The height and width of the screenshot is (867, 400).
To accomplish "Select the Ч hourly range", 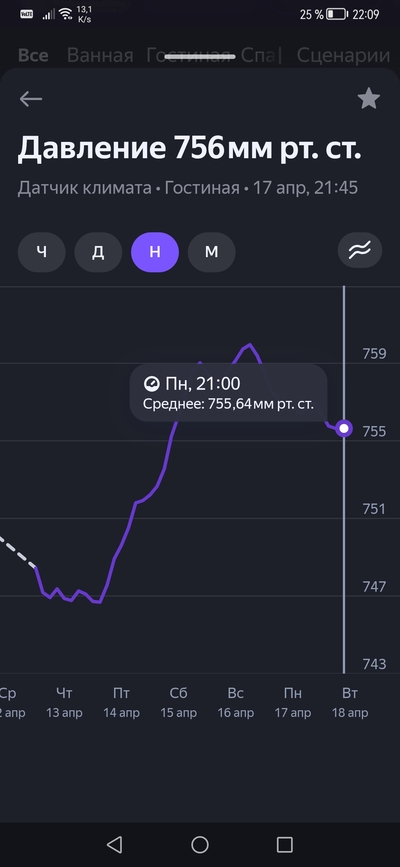I will (x=41, y=252).
